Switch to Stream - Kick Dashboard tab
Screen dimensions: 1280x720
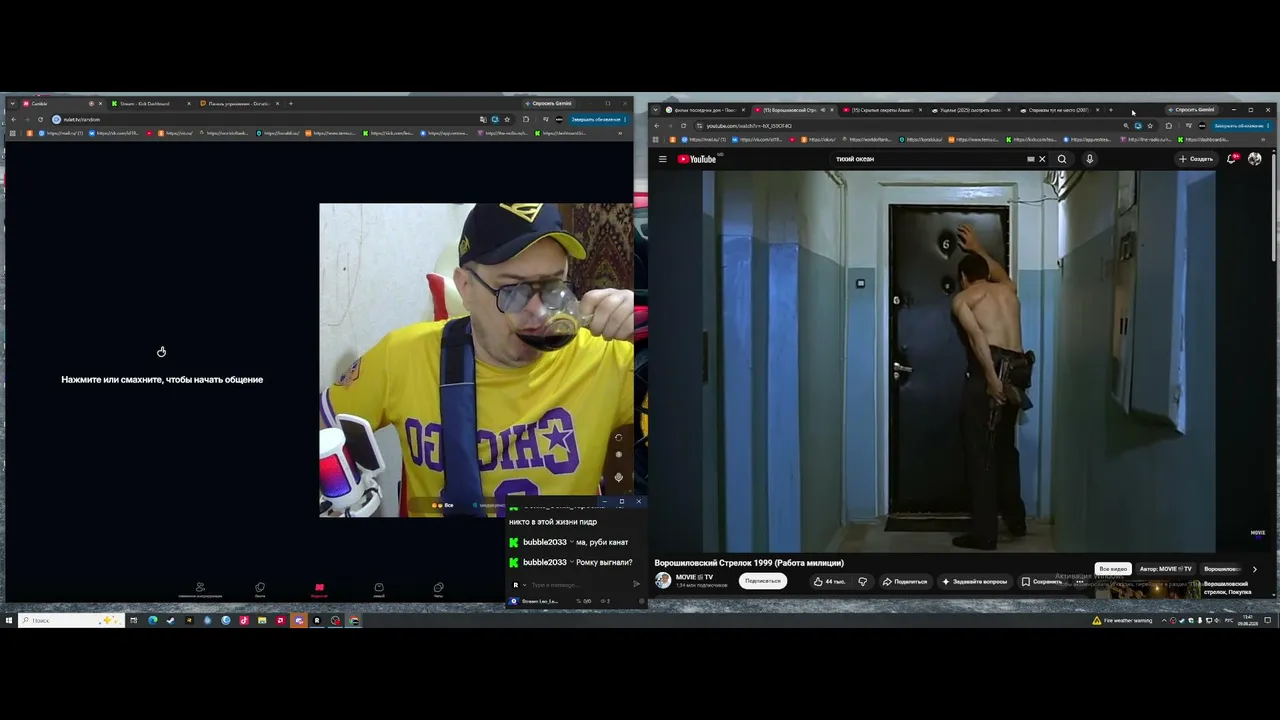(x=150, y=103)
